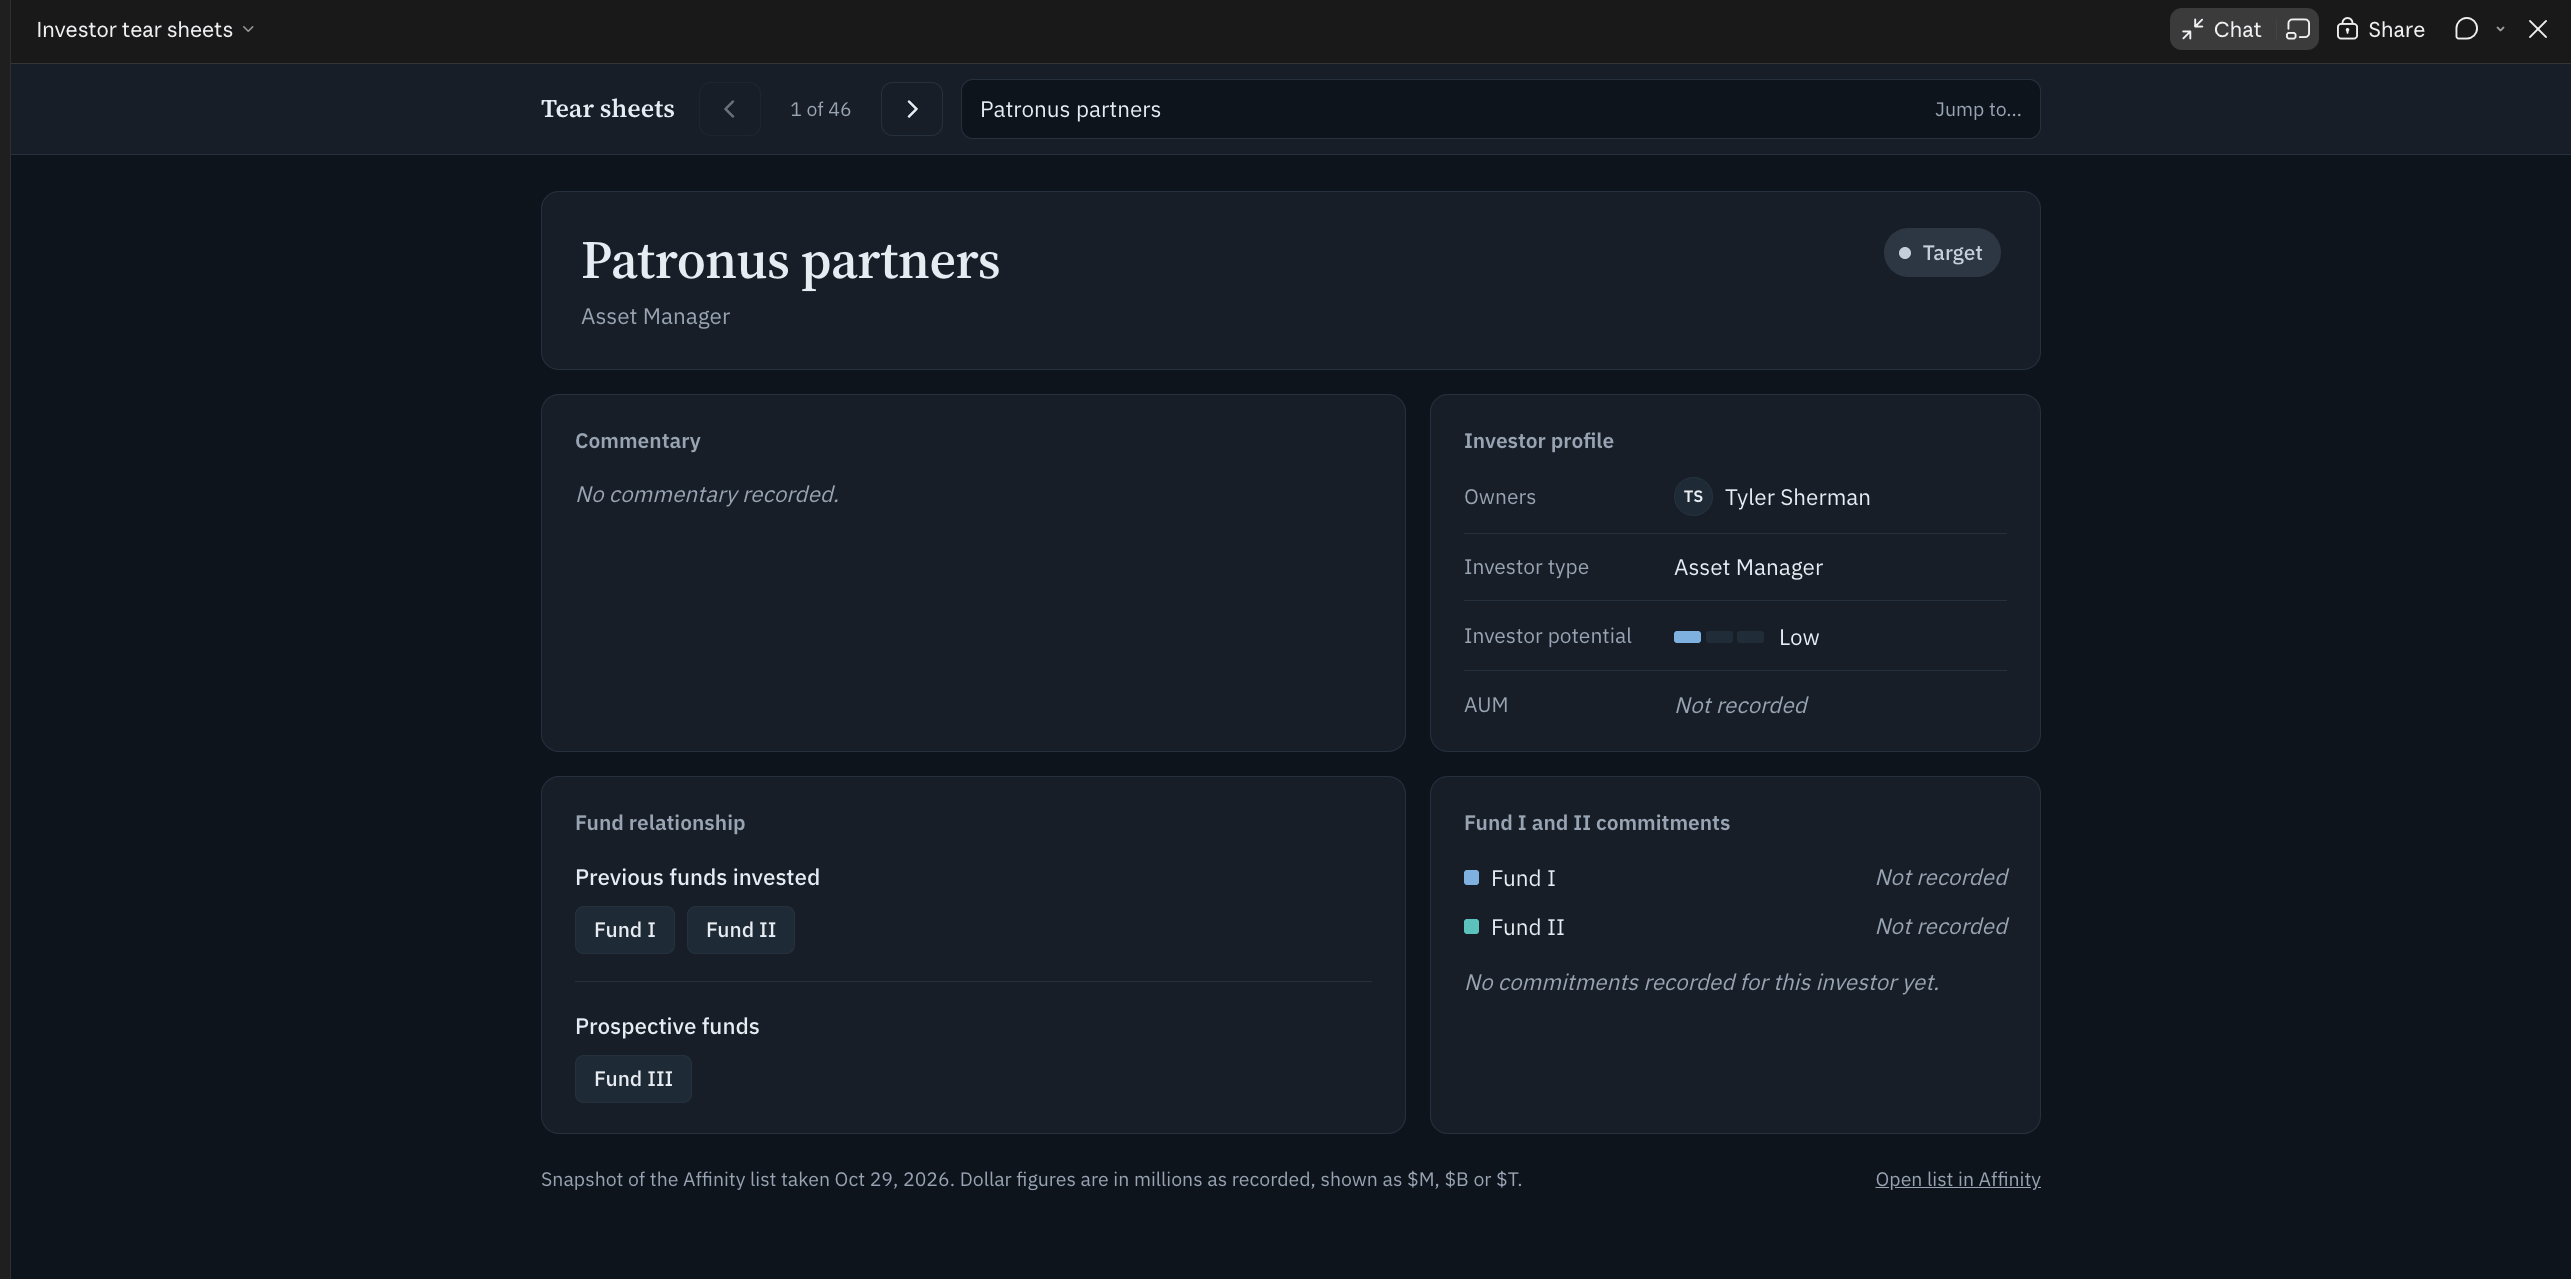
Task: Go to next tear sheet arrow
Action: click(x=911, y=109)
